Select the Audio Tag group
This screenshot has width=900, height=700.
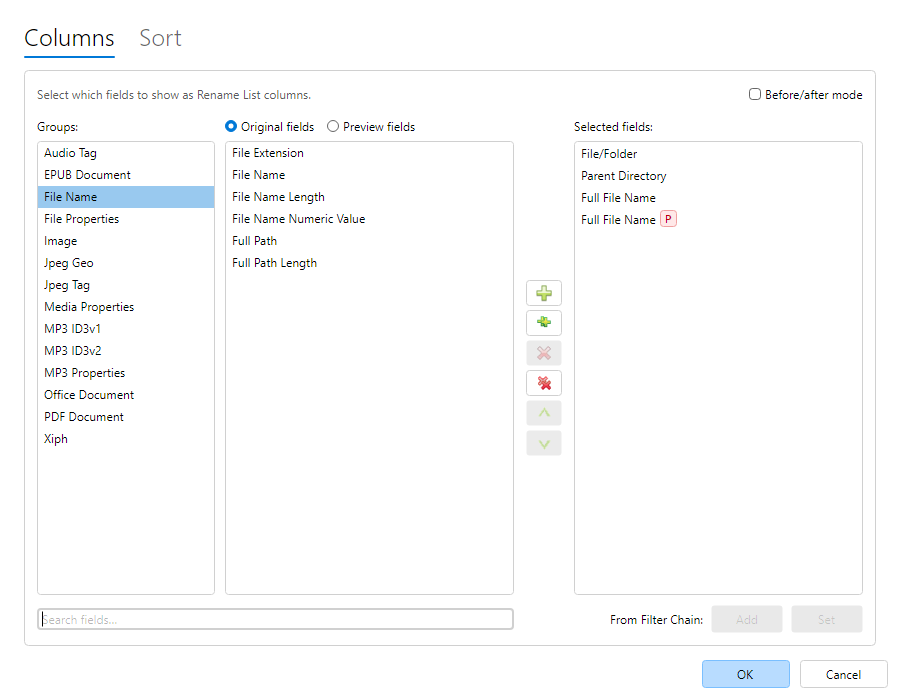pos(126,153)
